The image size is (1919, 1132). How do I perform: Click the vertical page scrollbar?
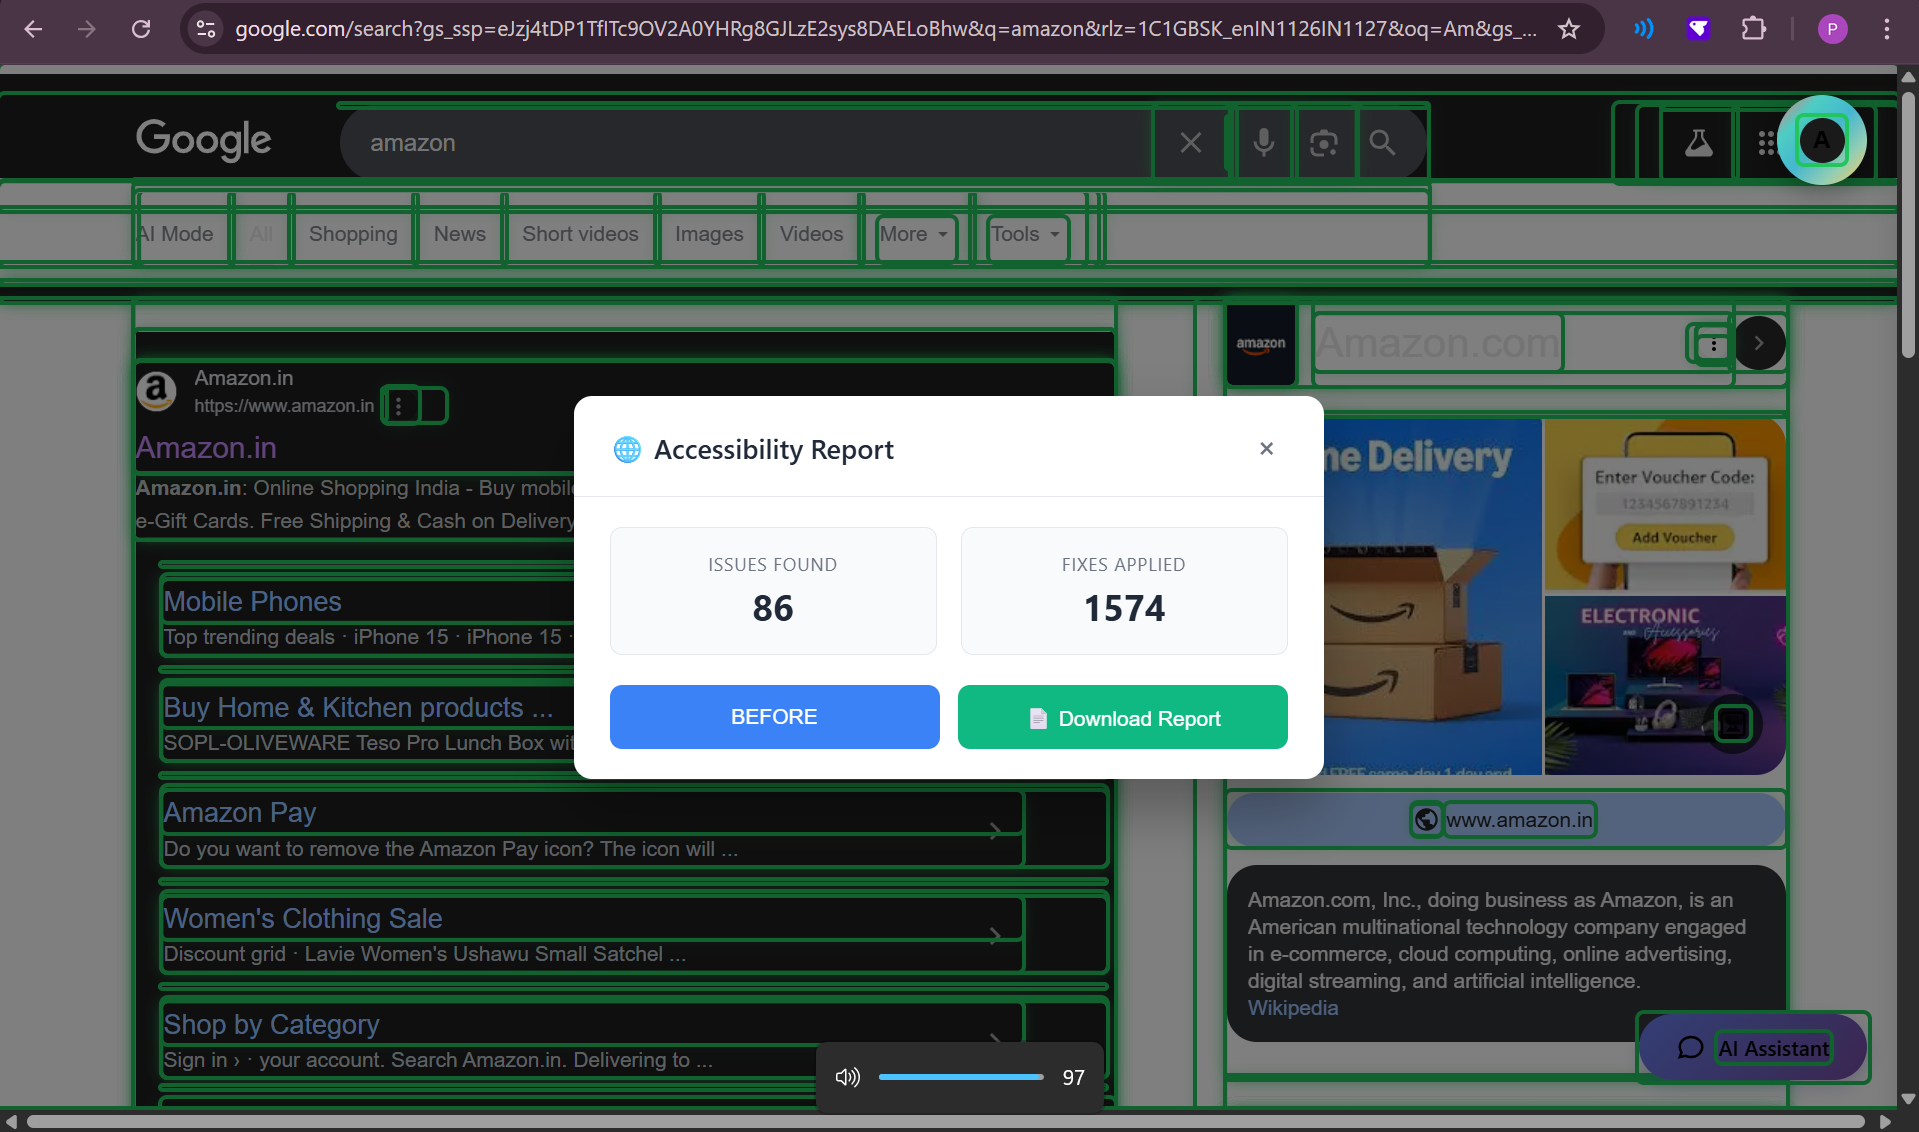click(x=1908, y=224)
